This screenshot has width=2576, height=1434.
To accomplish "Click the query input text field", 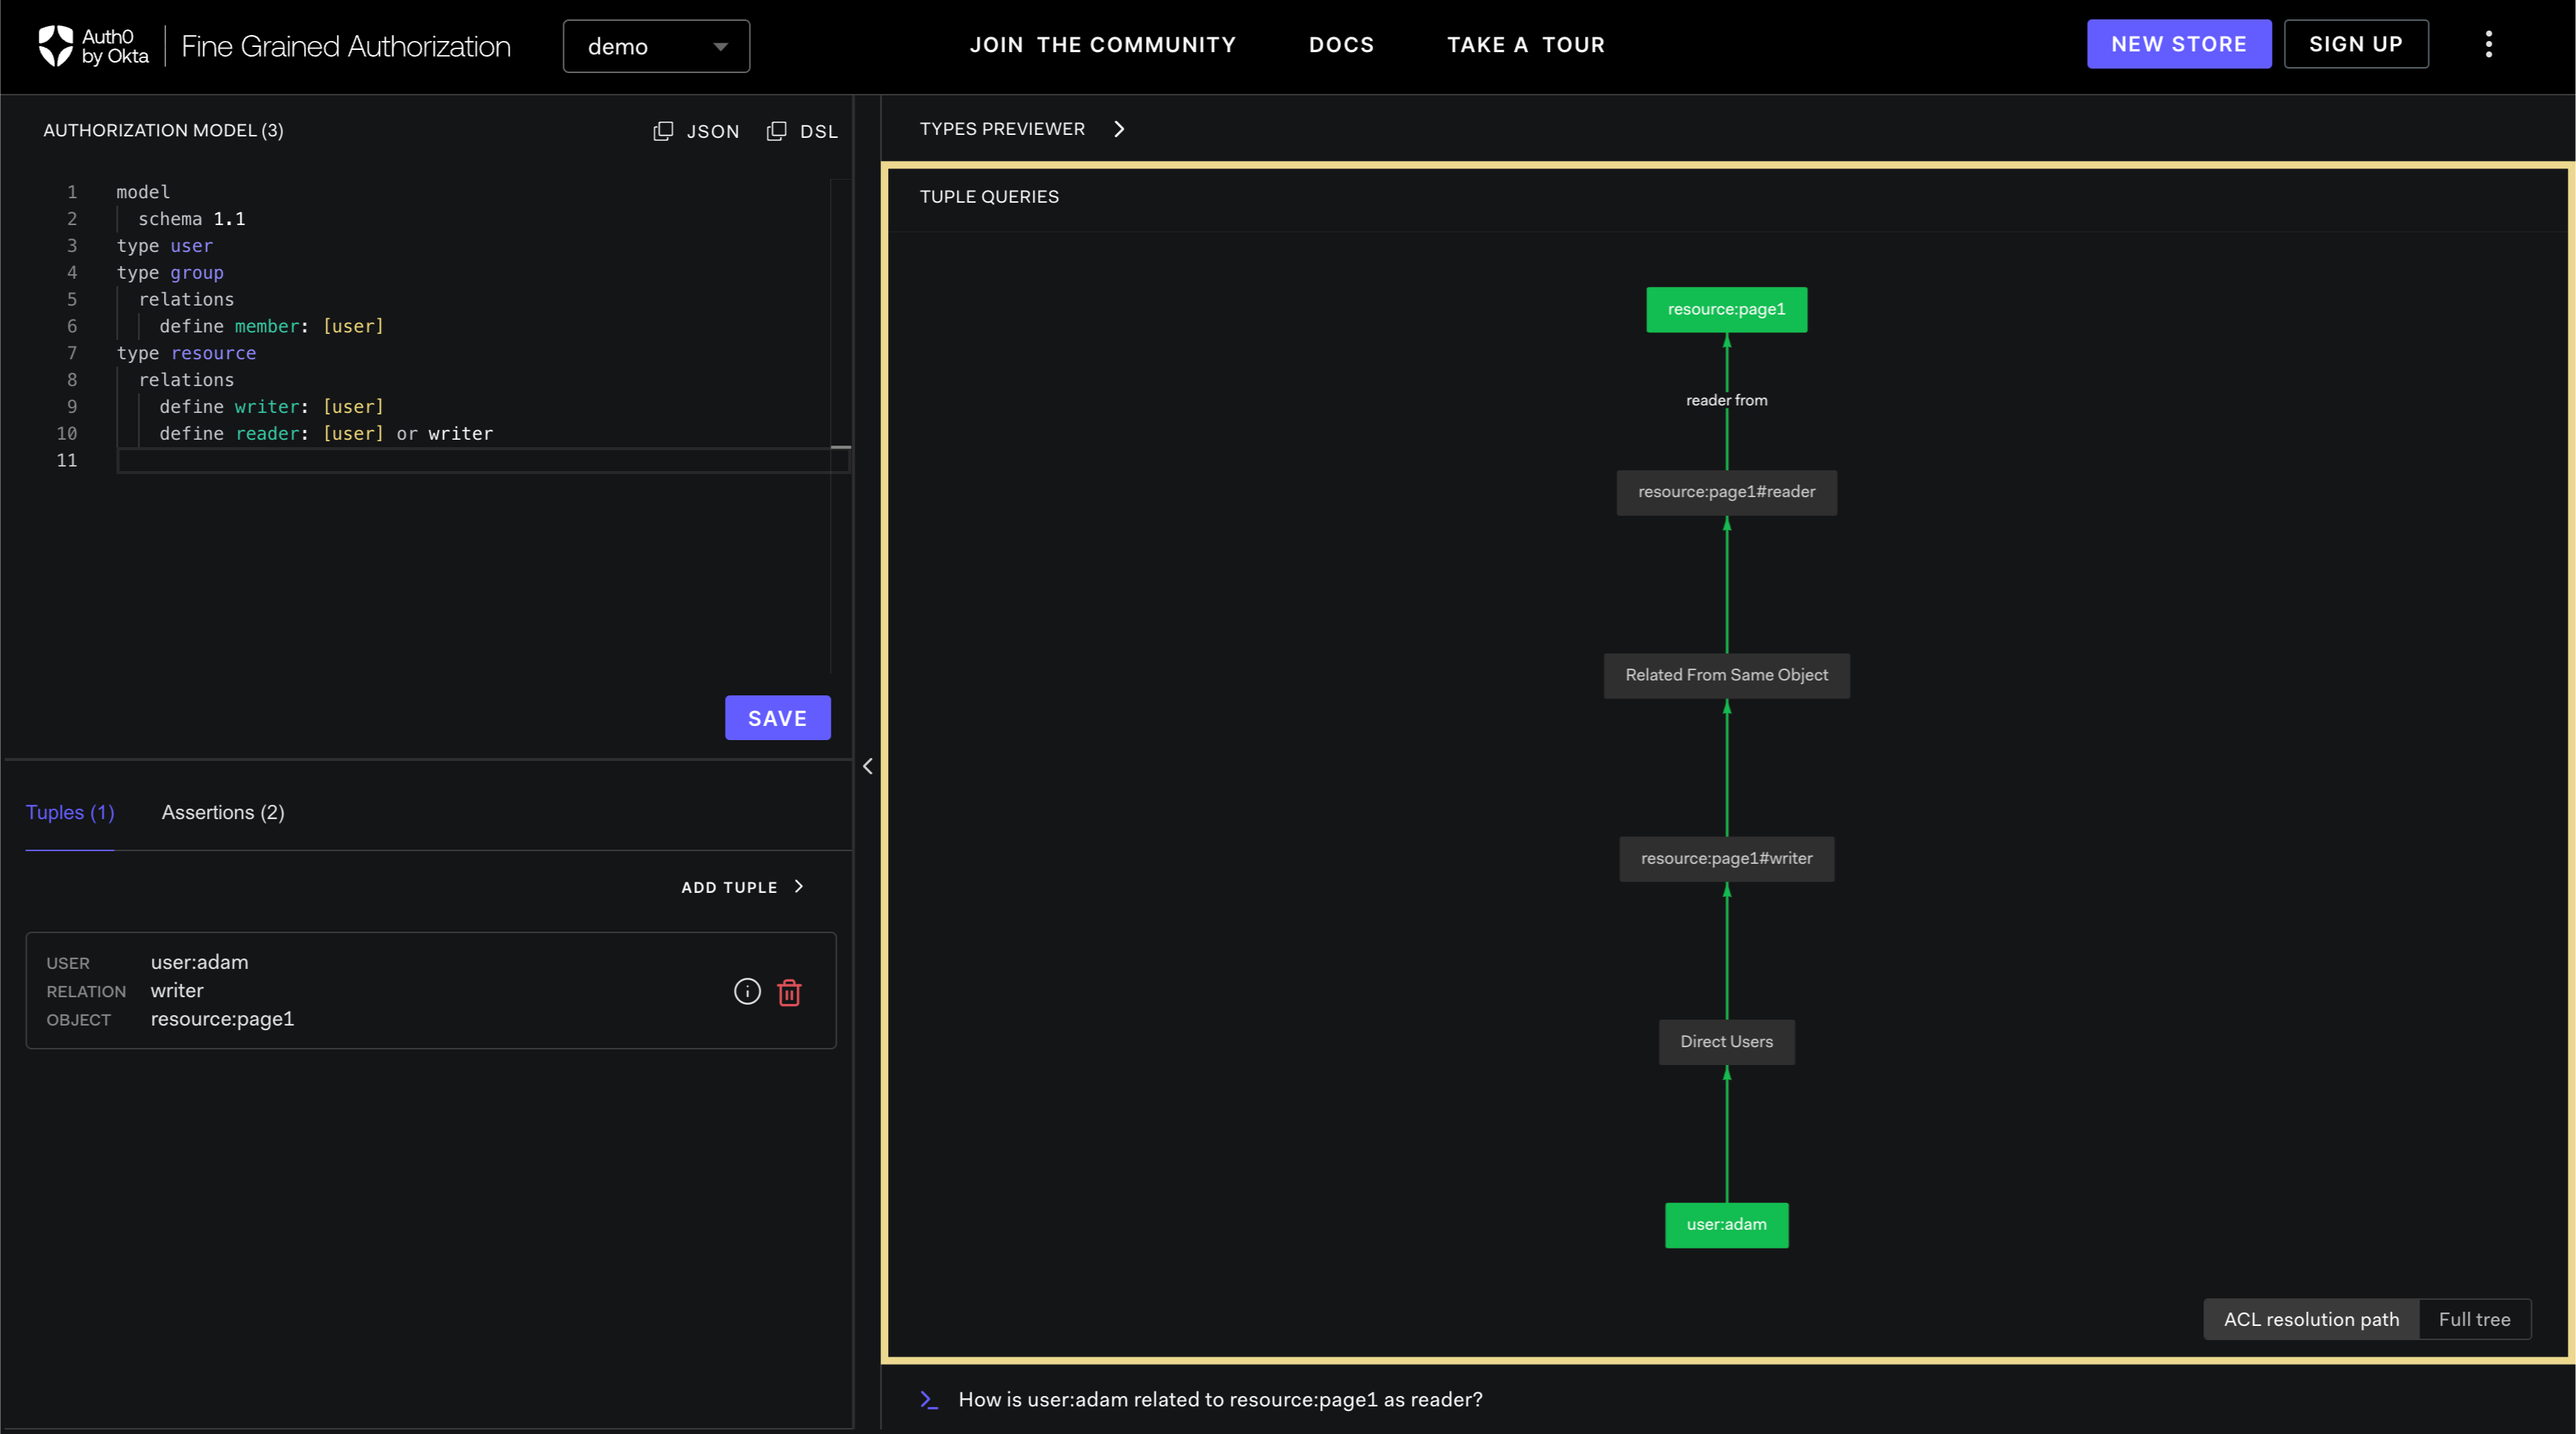I will pyautogui.click(x=1220, y=1399).
